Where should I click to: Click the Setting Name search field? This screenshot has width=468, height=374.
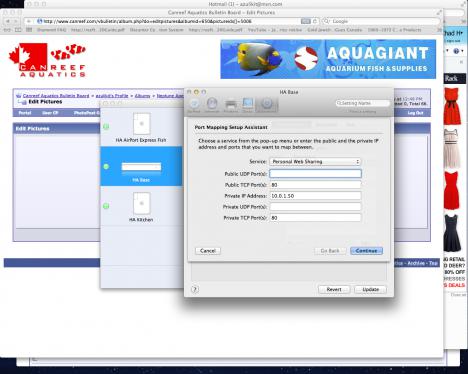click(x=363, y=103)
